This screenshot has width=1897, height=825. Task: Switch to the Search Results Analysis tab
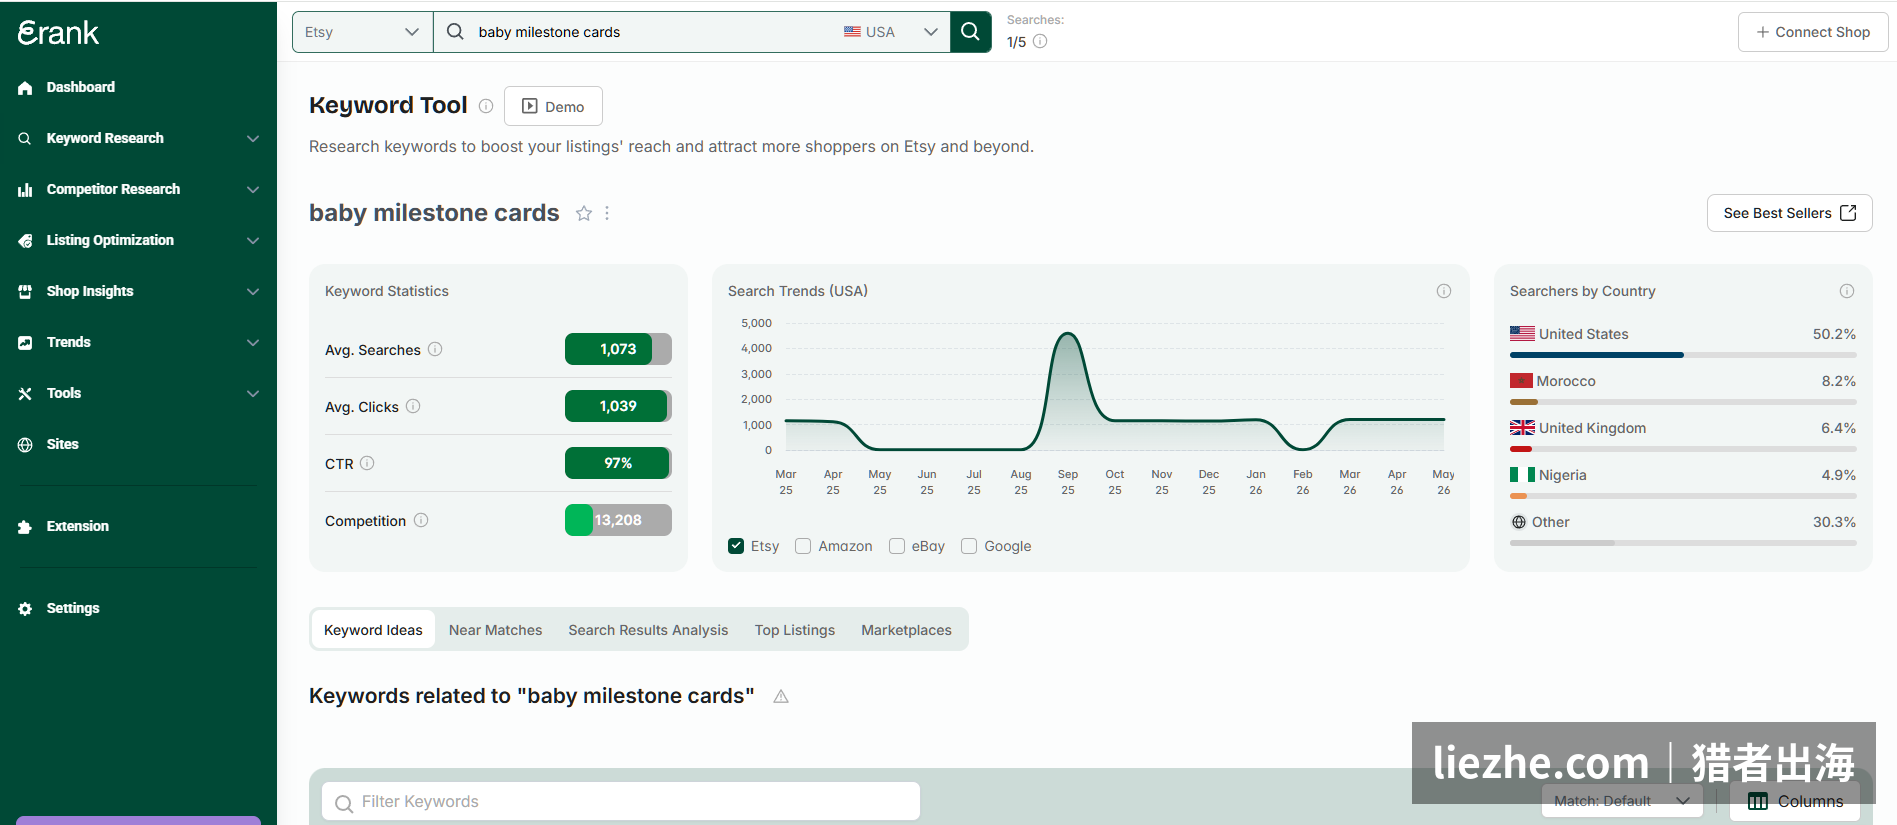(648, 630)
